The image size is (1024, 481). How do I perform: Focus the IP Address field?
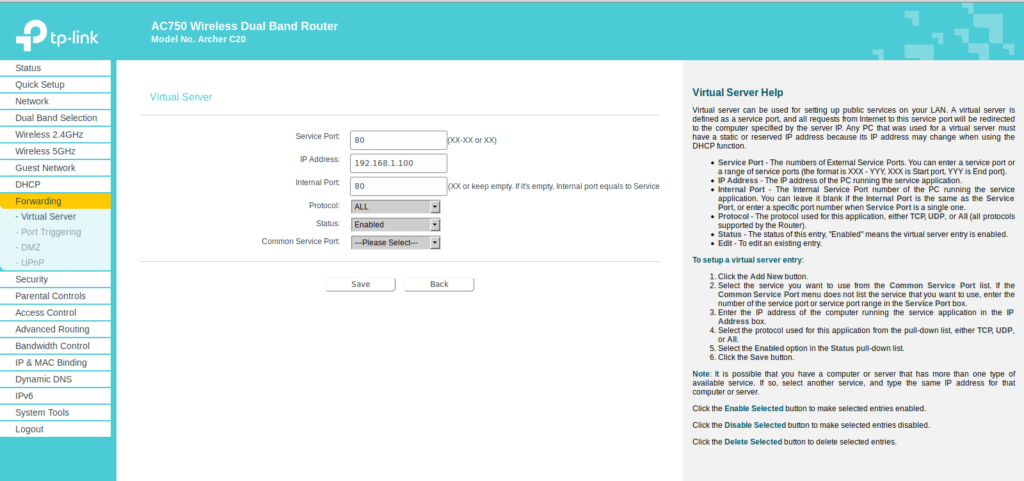(398, 162)
